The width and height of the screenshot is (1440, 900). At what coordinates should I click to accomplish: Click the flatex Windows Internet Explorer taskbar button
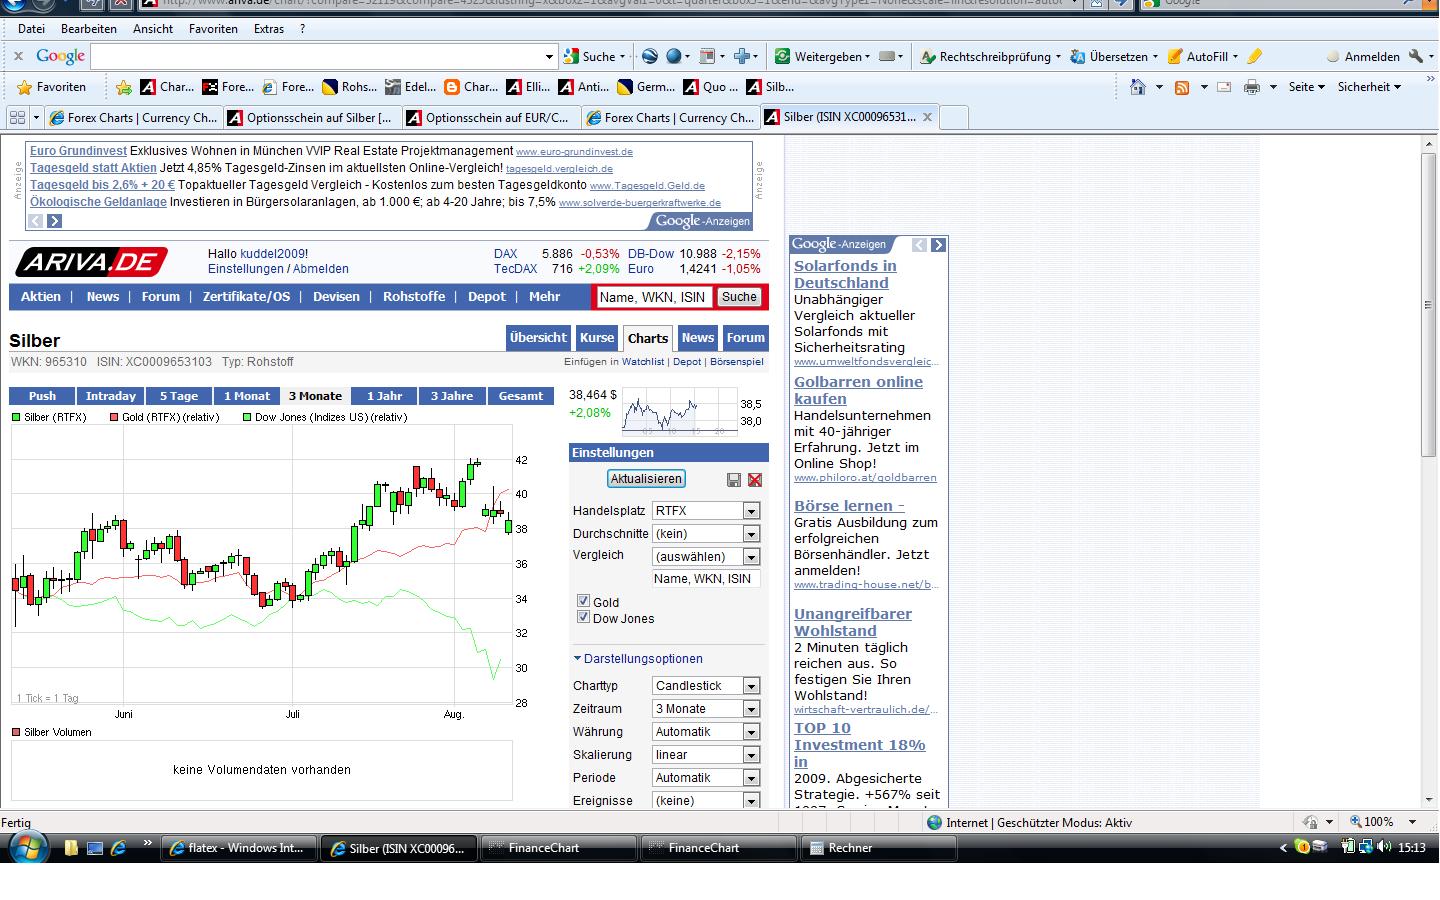pos(239,848)
